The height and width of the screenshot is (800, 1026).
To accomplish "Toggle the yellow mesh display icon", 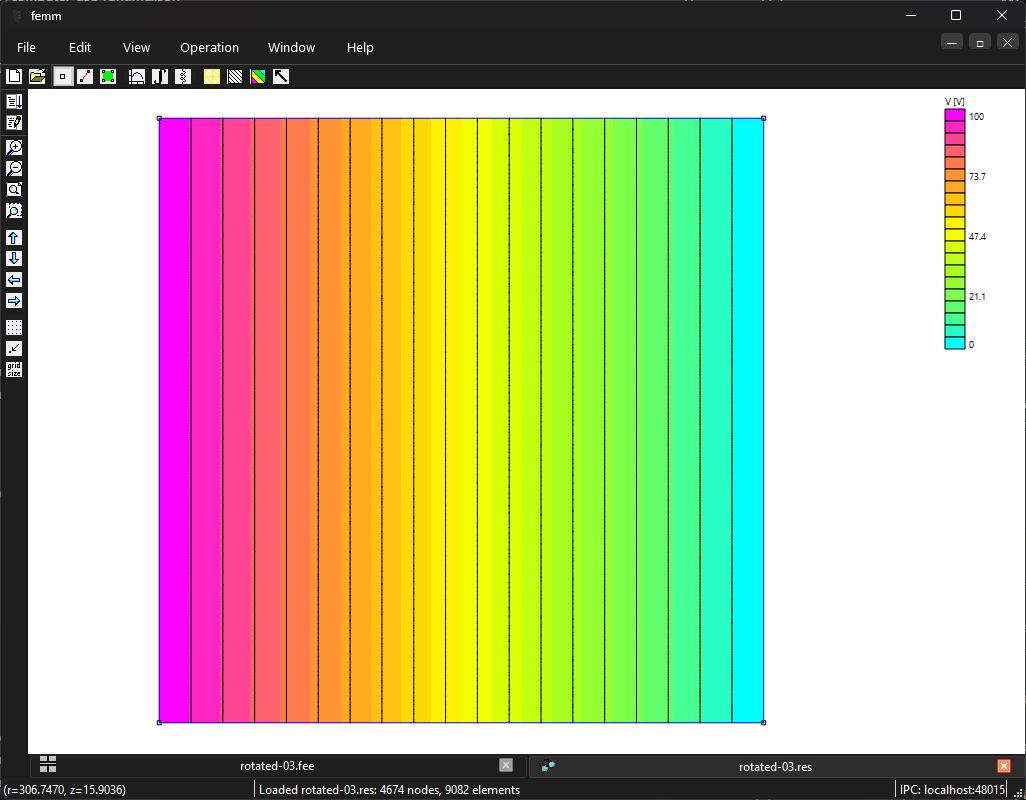I will pyautogui.click(x=212, y=77).
